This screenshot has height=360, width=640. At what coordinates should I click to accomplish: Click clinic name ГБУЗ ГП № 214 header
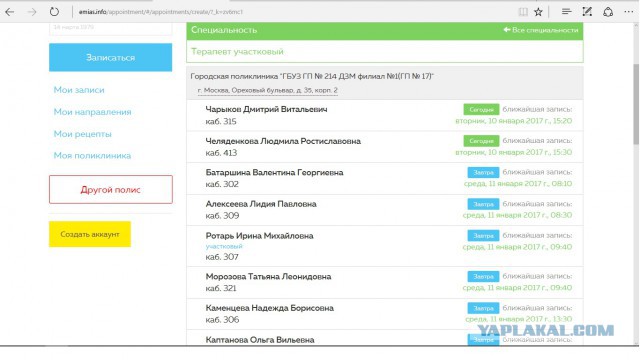pyautogui.click(x=312, y=76)
